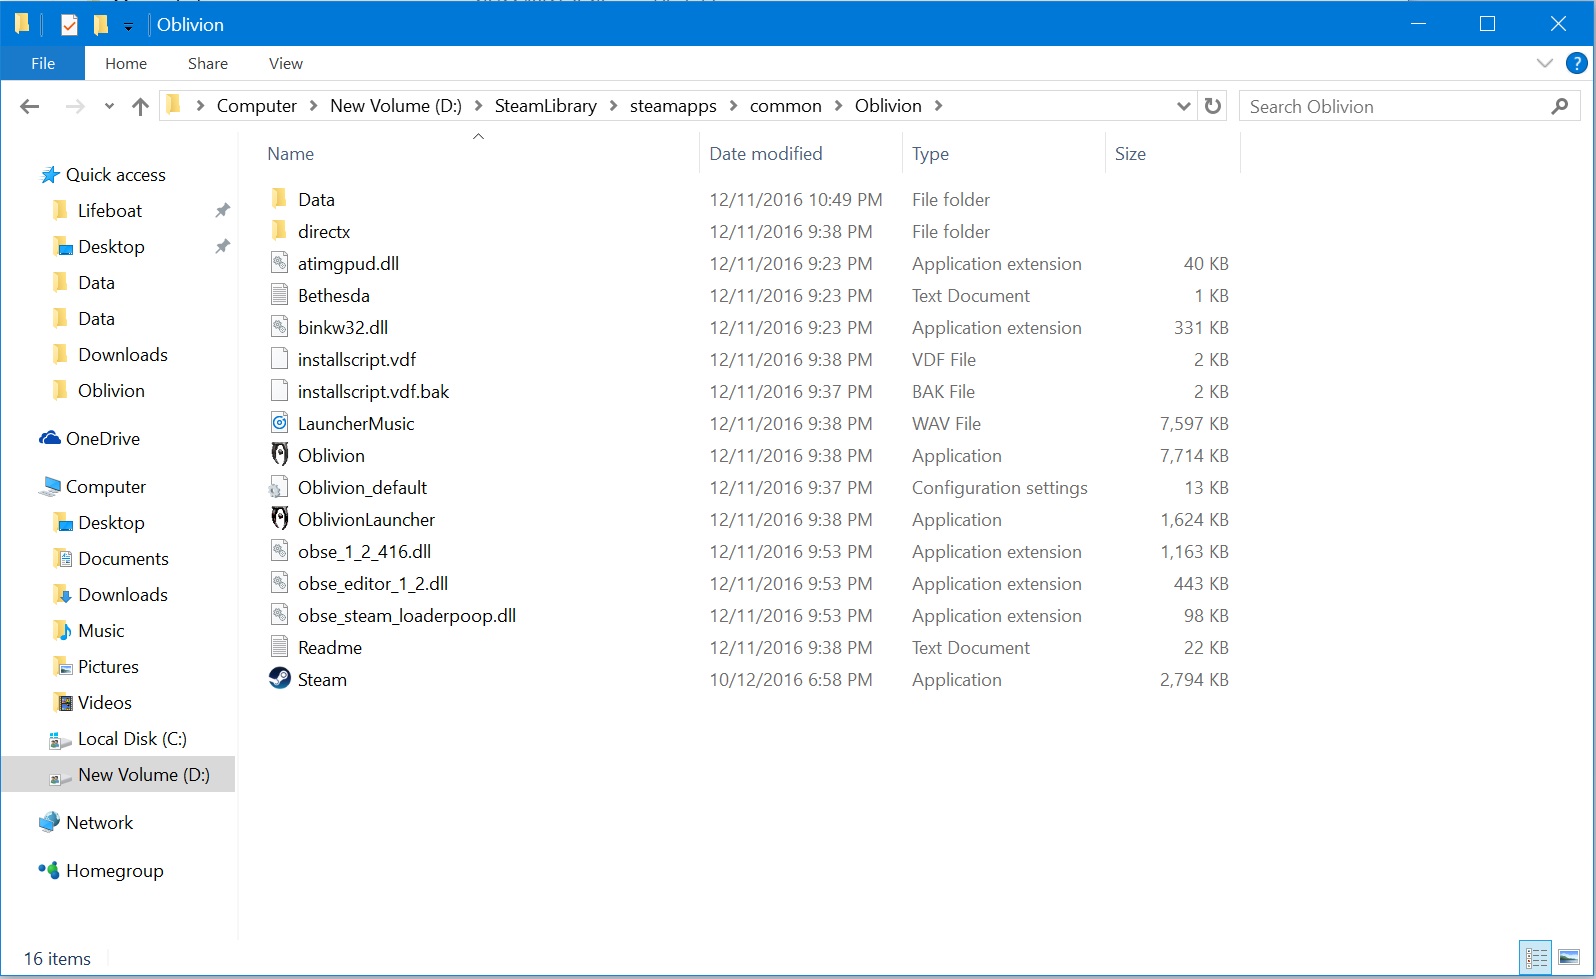Image resolution: width=1596 pixels, height=979 pixels.
Task: Click the Data folder icon in file list
Action: pos(280,199)
